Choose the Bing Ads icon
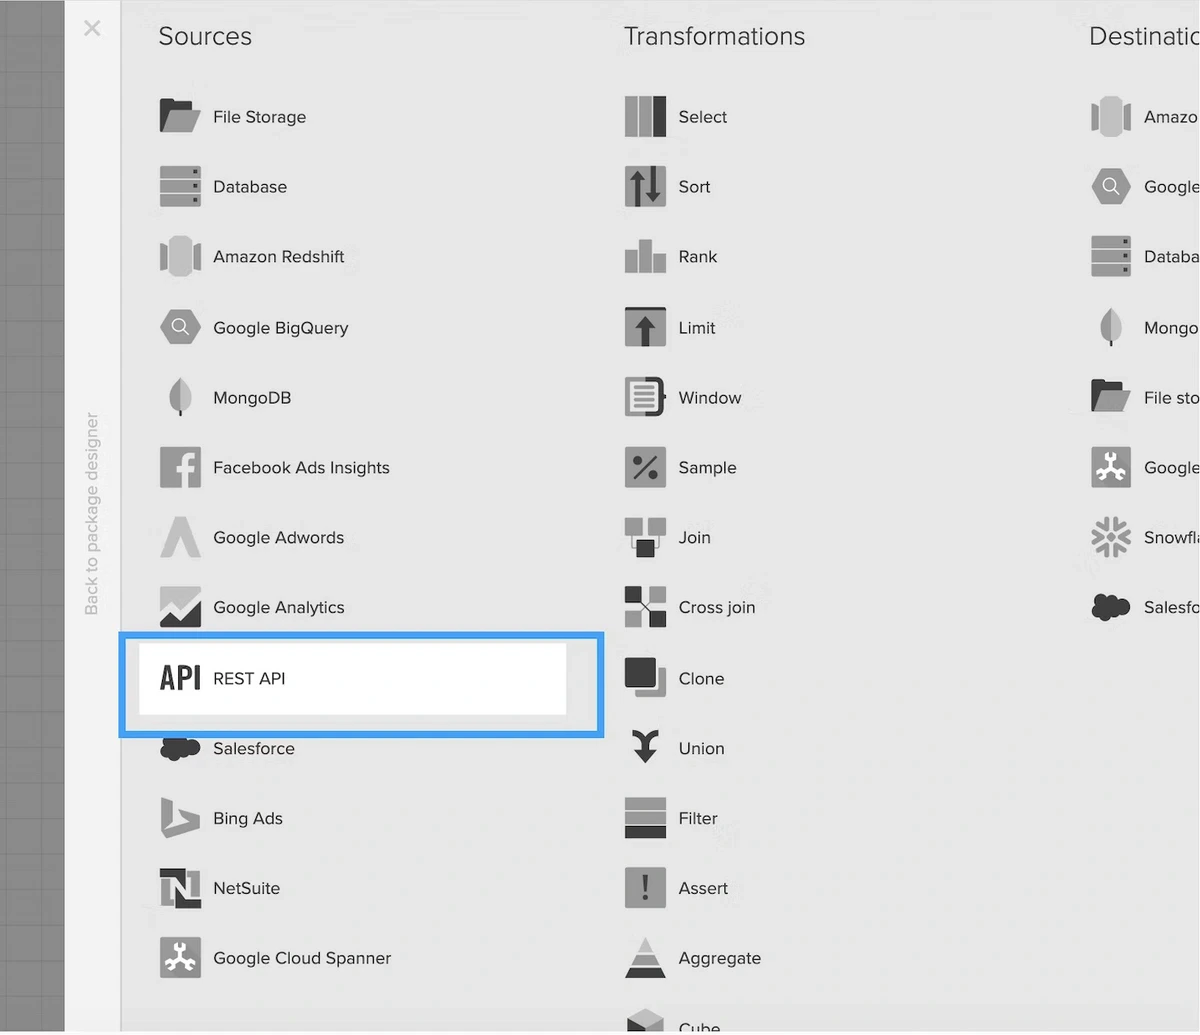The width and height of the screenshot is (1200, 1035). click(180, 818)
